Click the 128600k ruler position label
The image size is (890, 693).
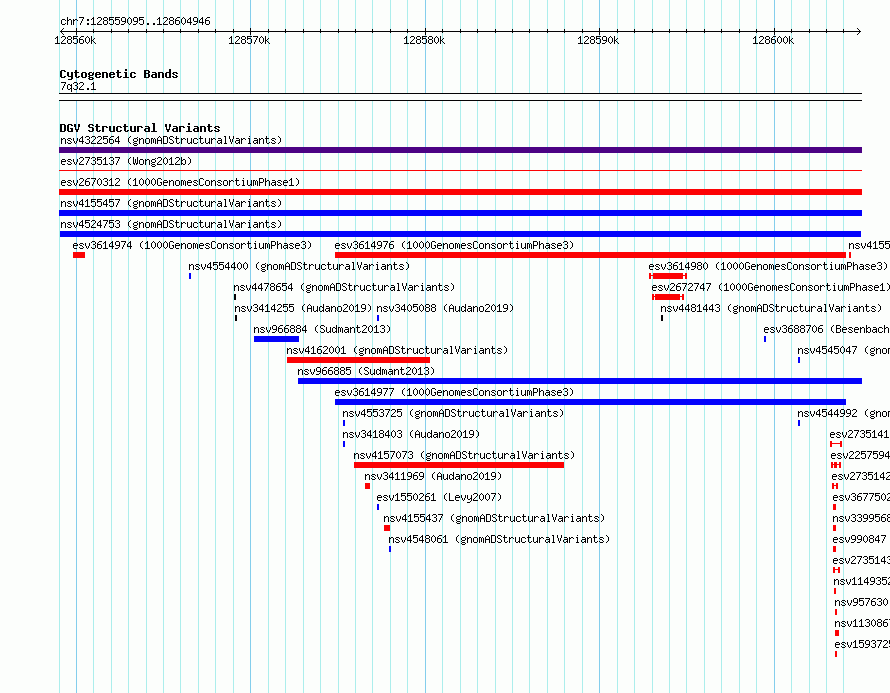click(x=773, y=40)
